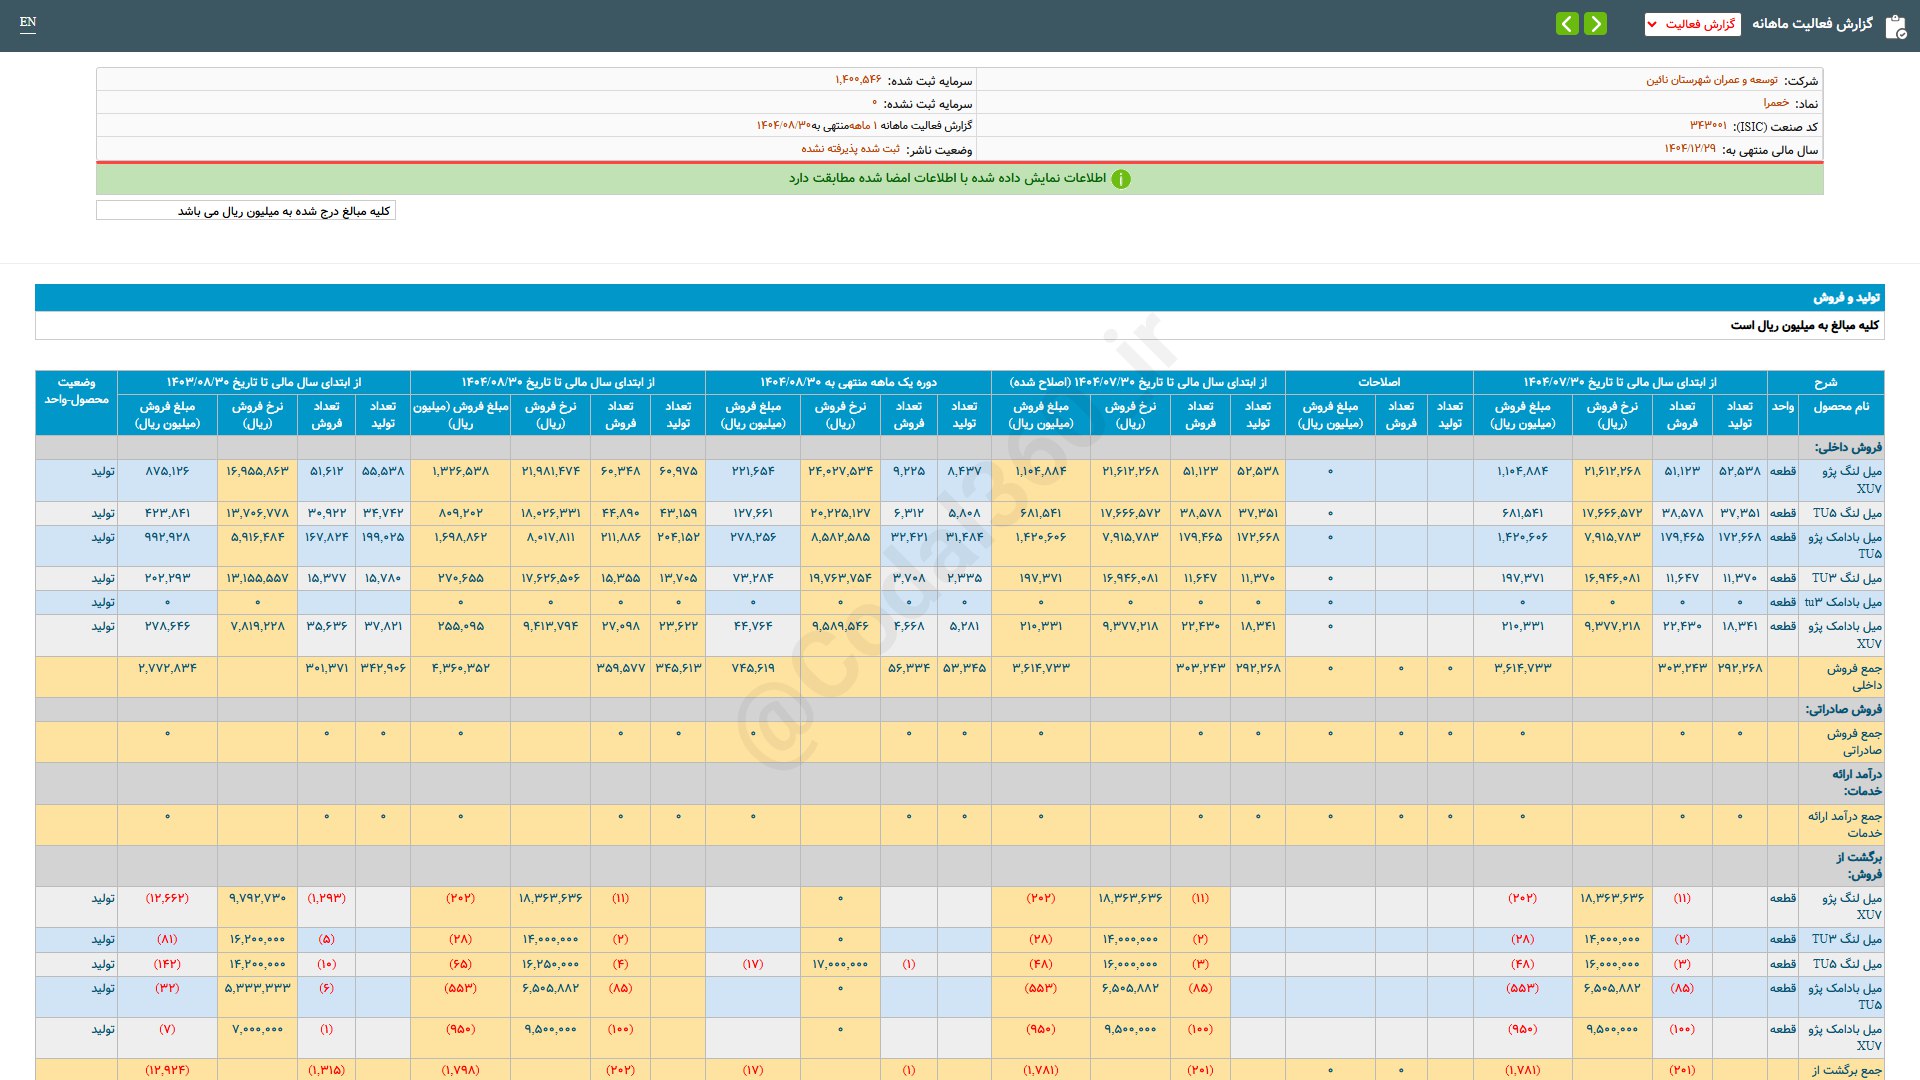
Task: Click the فروش صادراتی section row
Action: pyautogui.click(x=1843, y=709)
